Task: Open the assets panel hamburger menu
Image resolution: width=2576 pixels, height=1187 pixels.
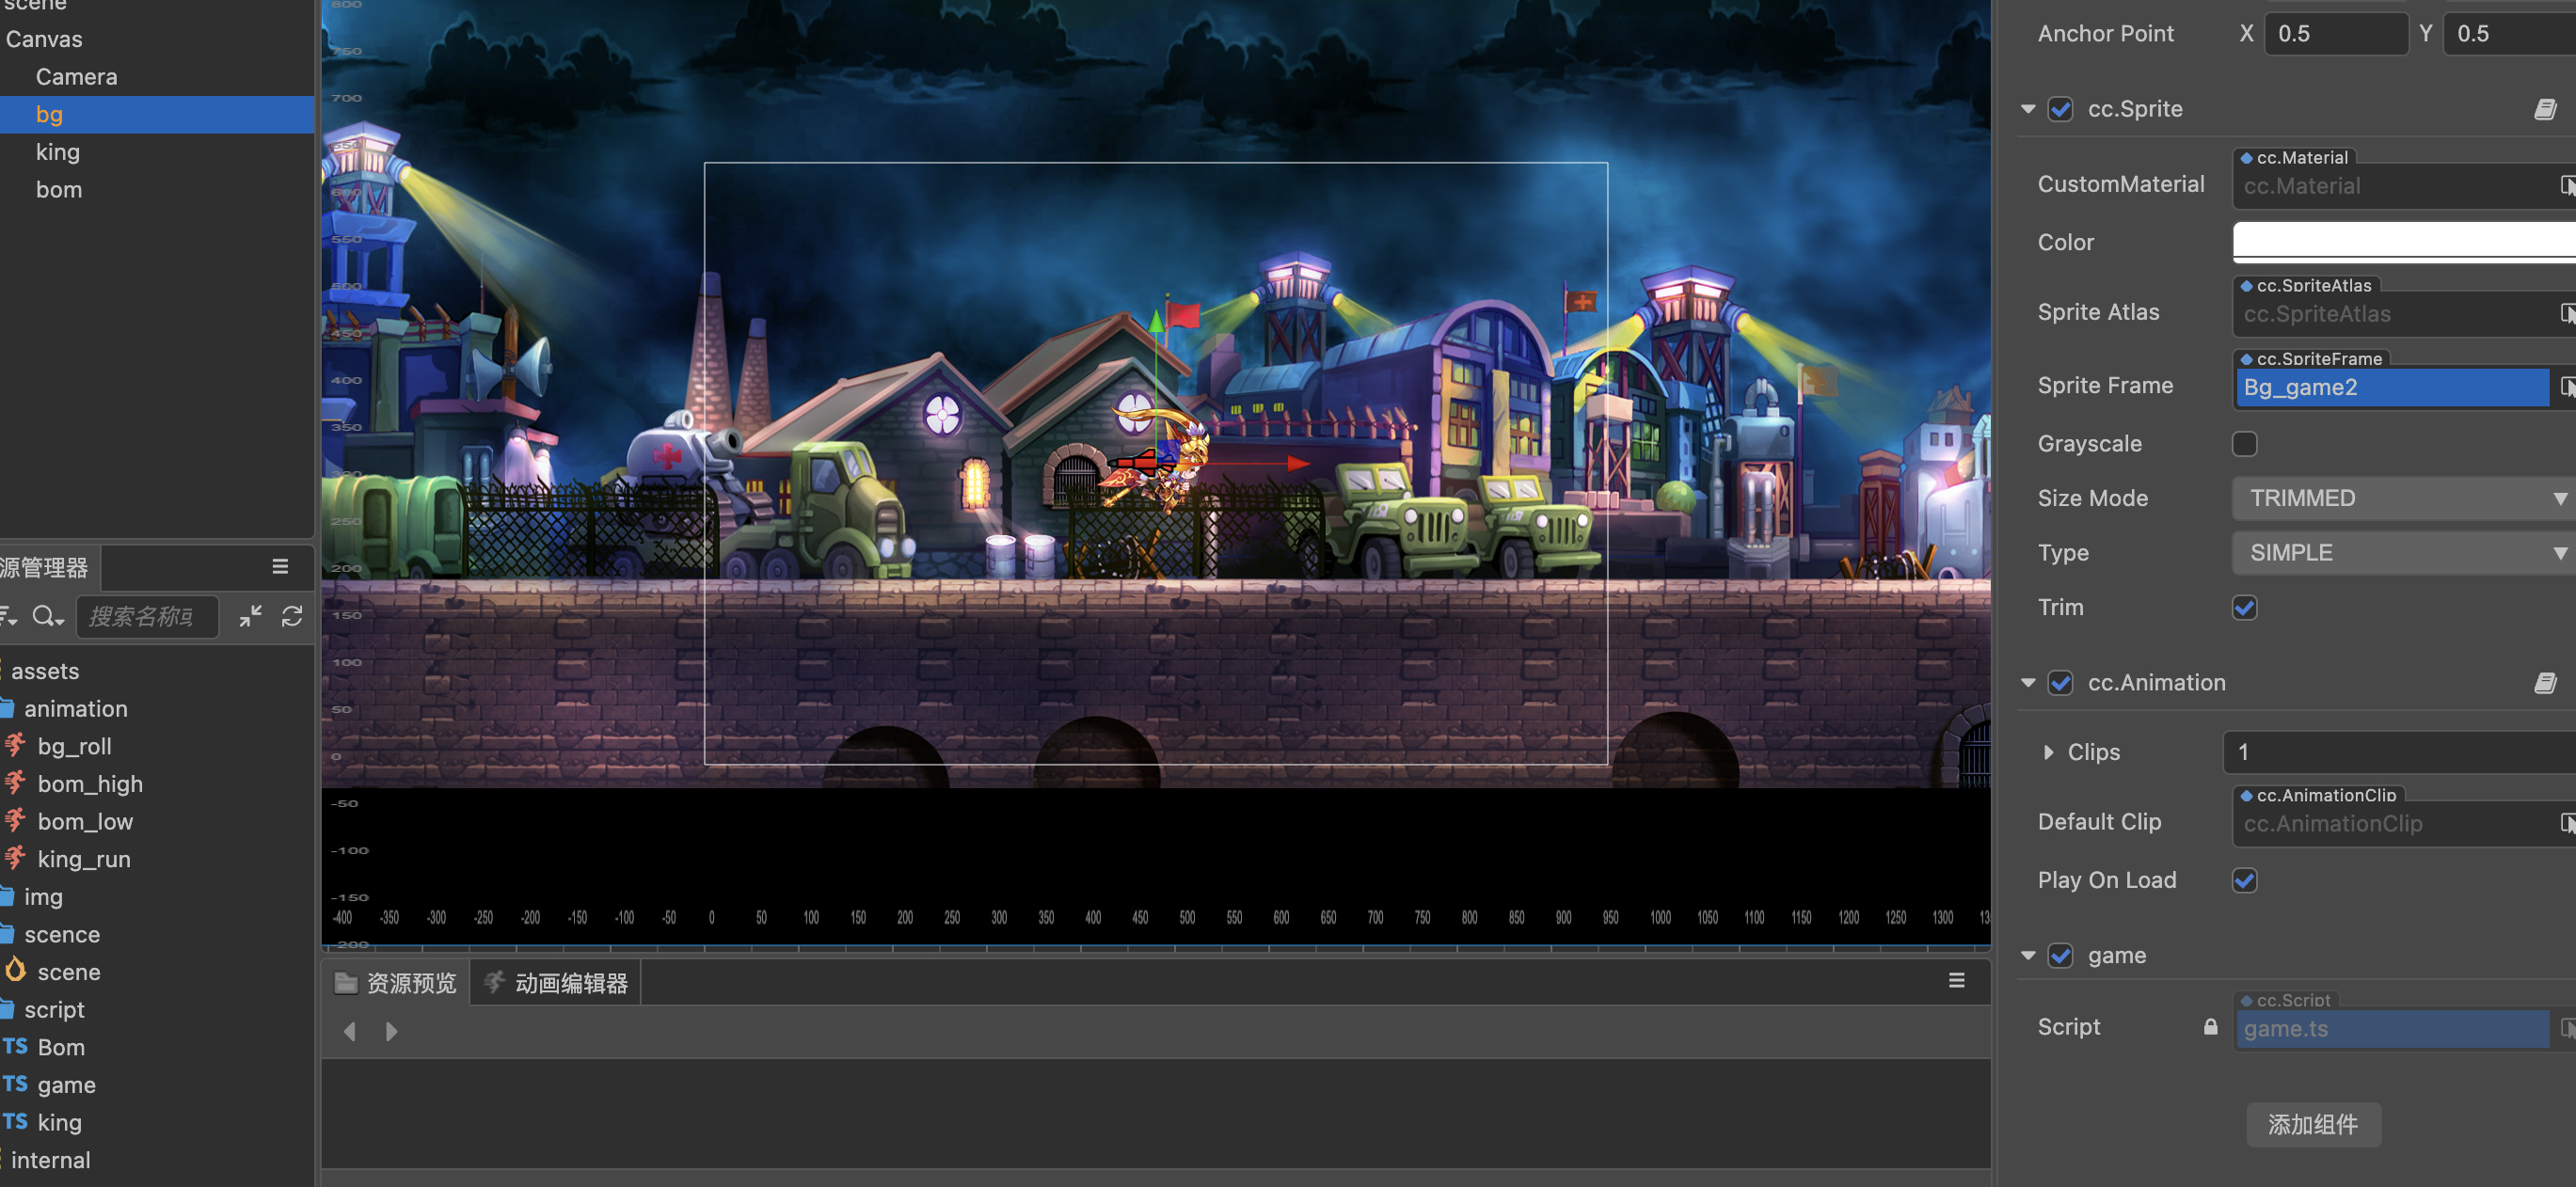Action: 280,567
